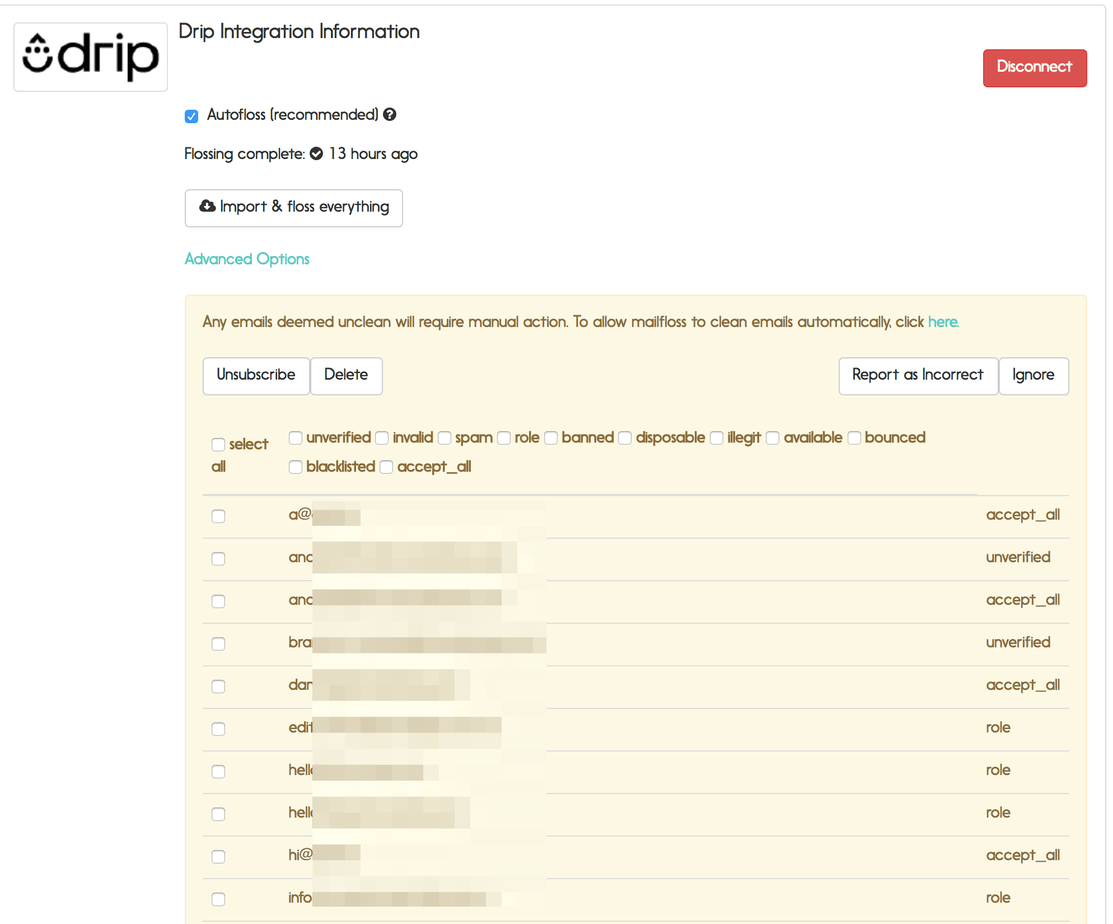Enable the bounced filter checkbox

click(x=854, y=438)
